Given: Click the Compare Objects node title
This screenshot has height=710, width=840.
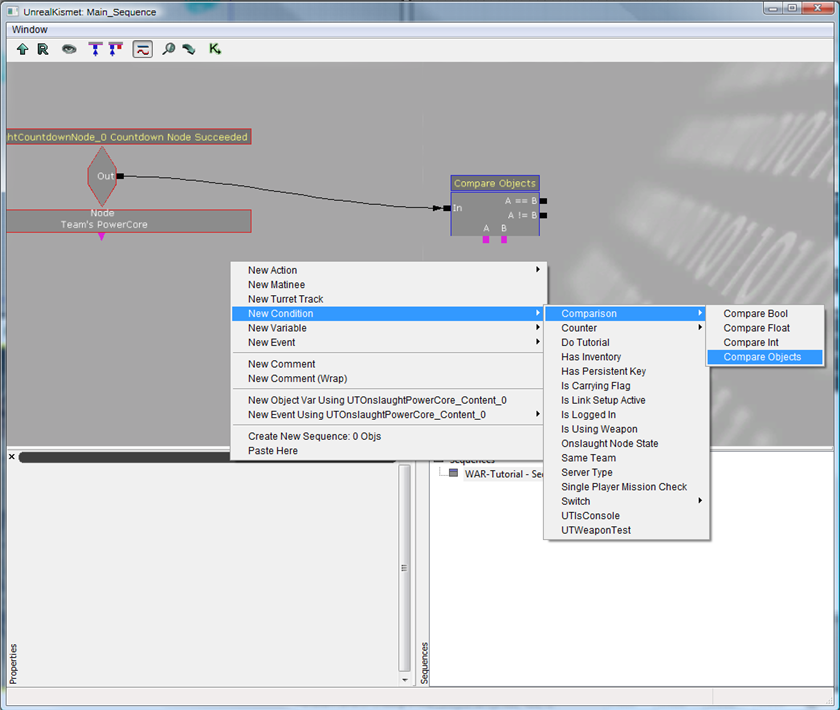Looking at the screenshot, I should click(495, 183).
